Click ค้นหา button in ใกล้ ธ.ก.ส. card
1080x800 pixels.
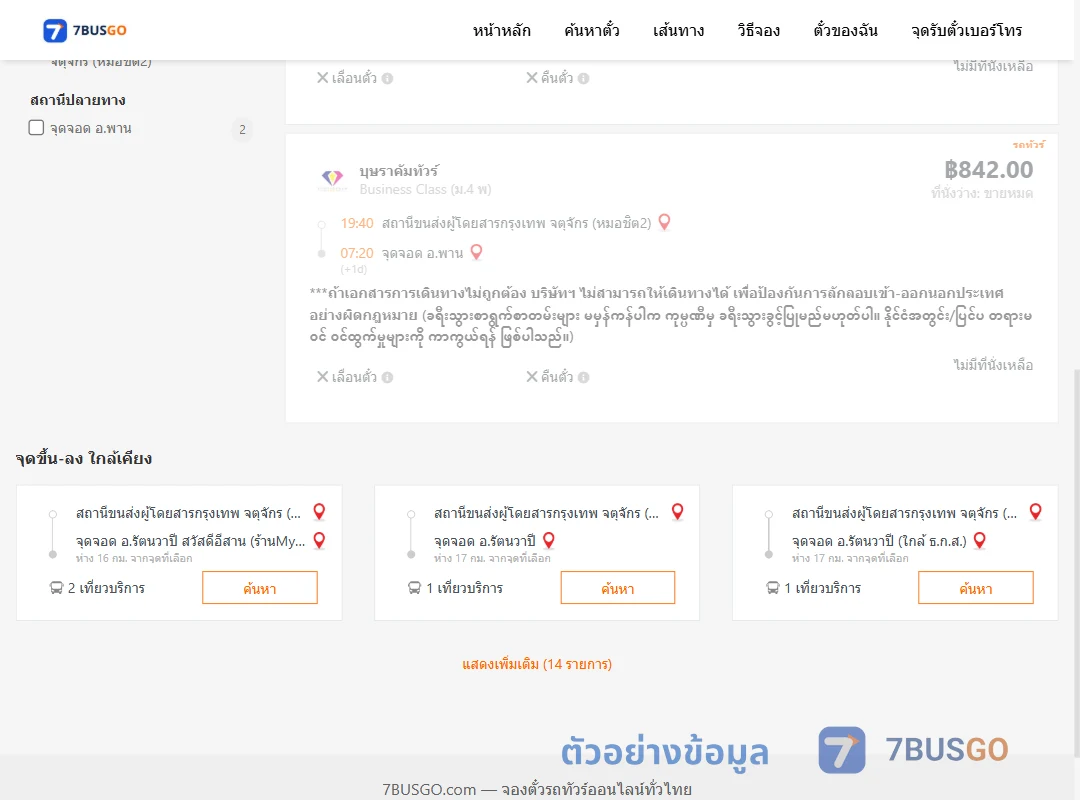coord(975,588)
